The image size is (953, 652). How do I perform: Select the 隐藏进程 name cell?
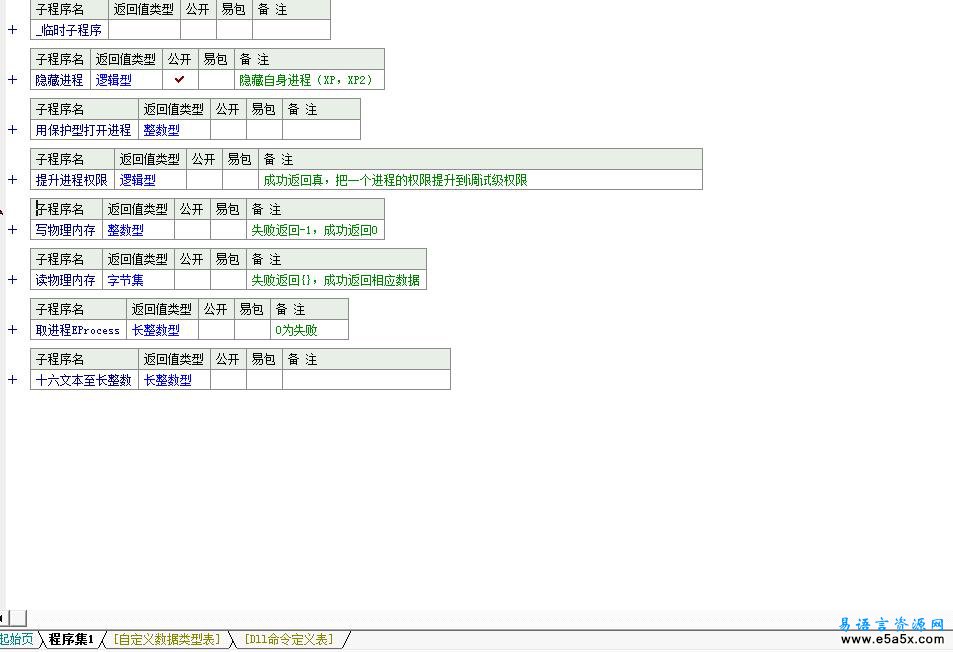60,80
